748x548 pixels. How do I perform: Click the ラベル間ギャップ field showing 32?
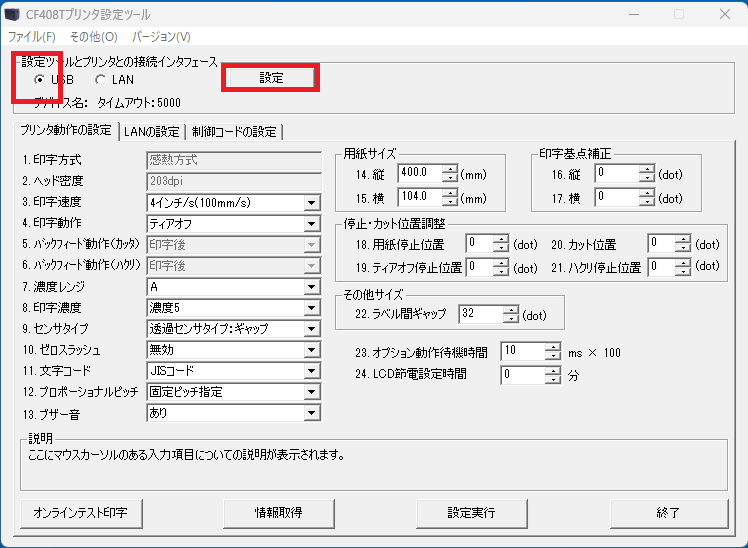tap(481, 313)
